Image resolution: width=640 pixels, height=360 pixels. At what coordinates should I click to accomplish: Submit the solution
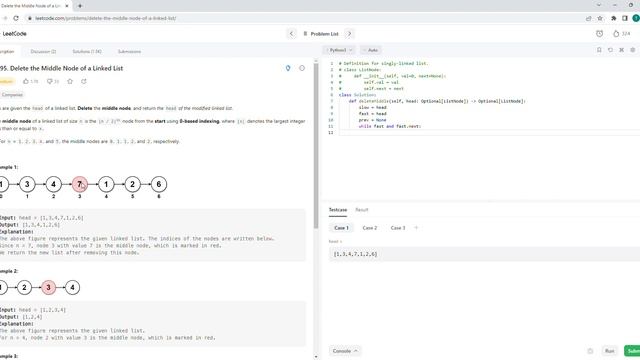point(632,351)
